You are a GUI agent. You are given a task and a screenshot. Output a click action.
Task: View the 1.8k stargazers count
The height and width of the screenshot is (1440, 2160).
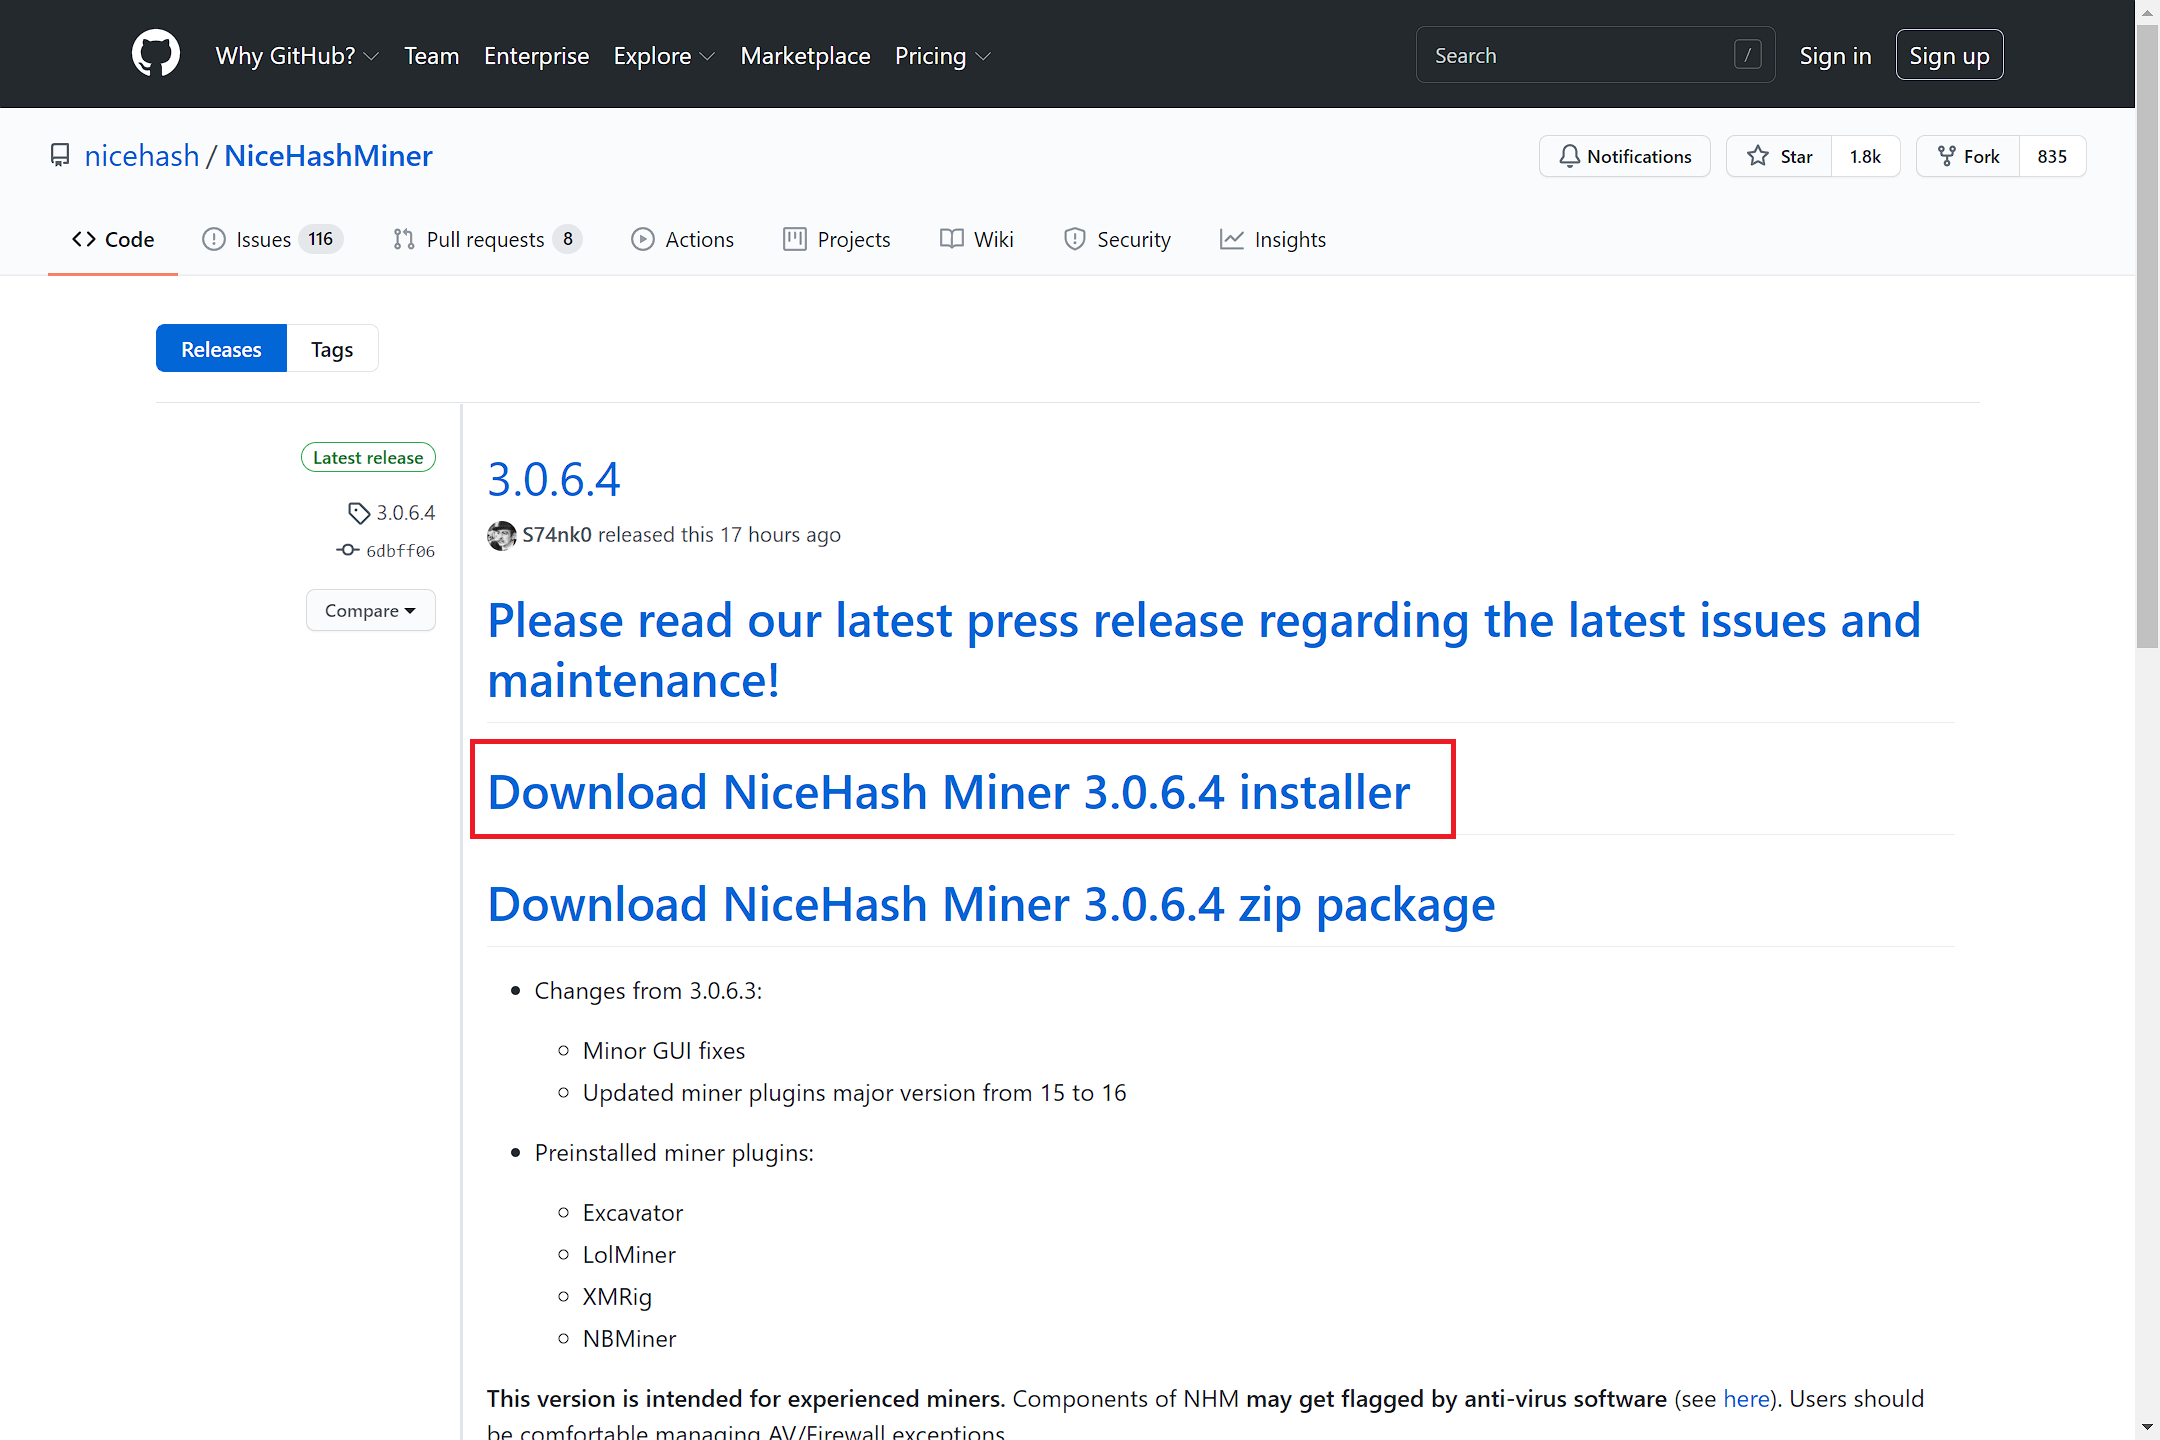(1865, 156)
